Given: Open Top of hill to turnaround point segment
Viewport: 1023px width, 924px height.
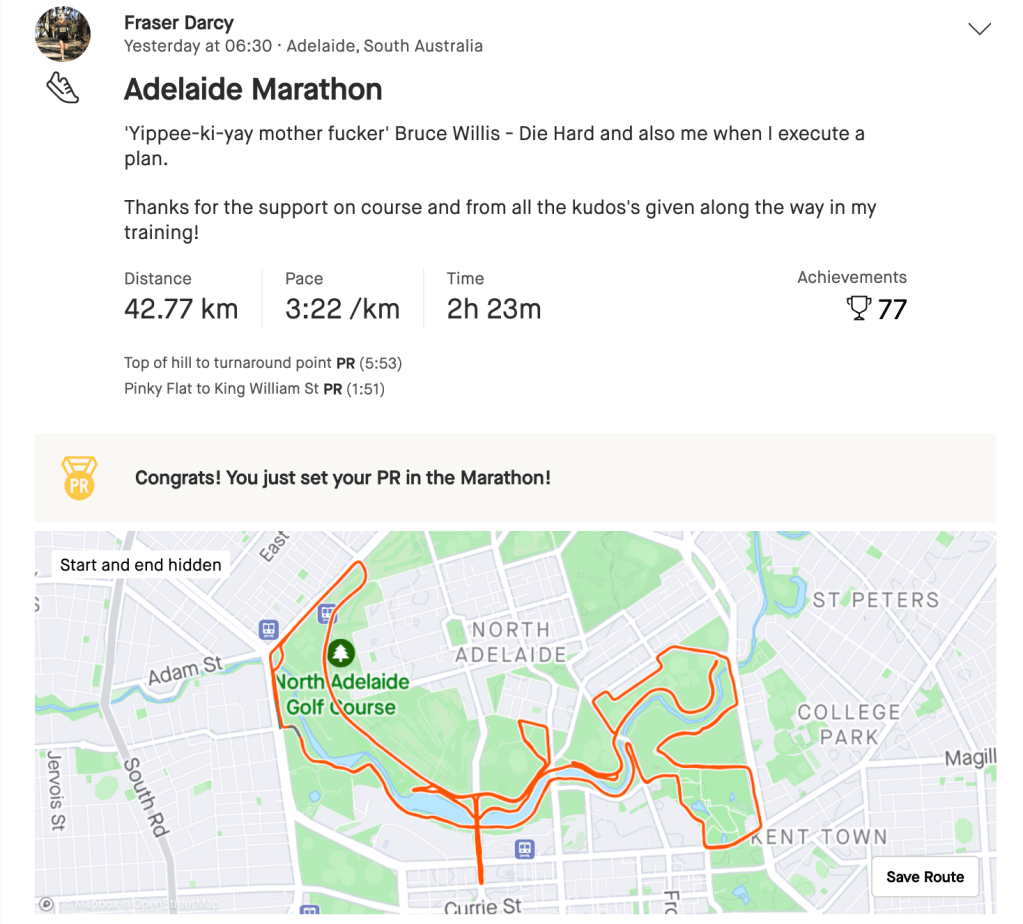Looking at the screenshot, I should coord(227,363).
